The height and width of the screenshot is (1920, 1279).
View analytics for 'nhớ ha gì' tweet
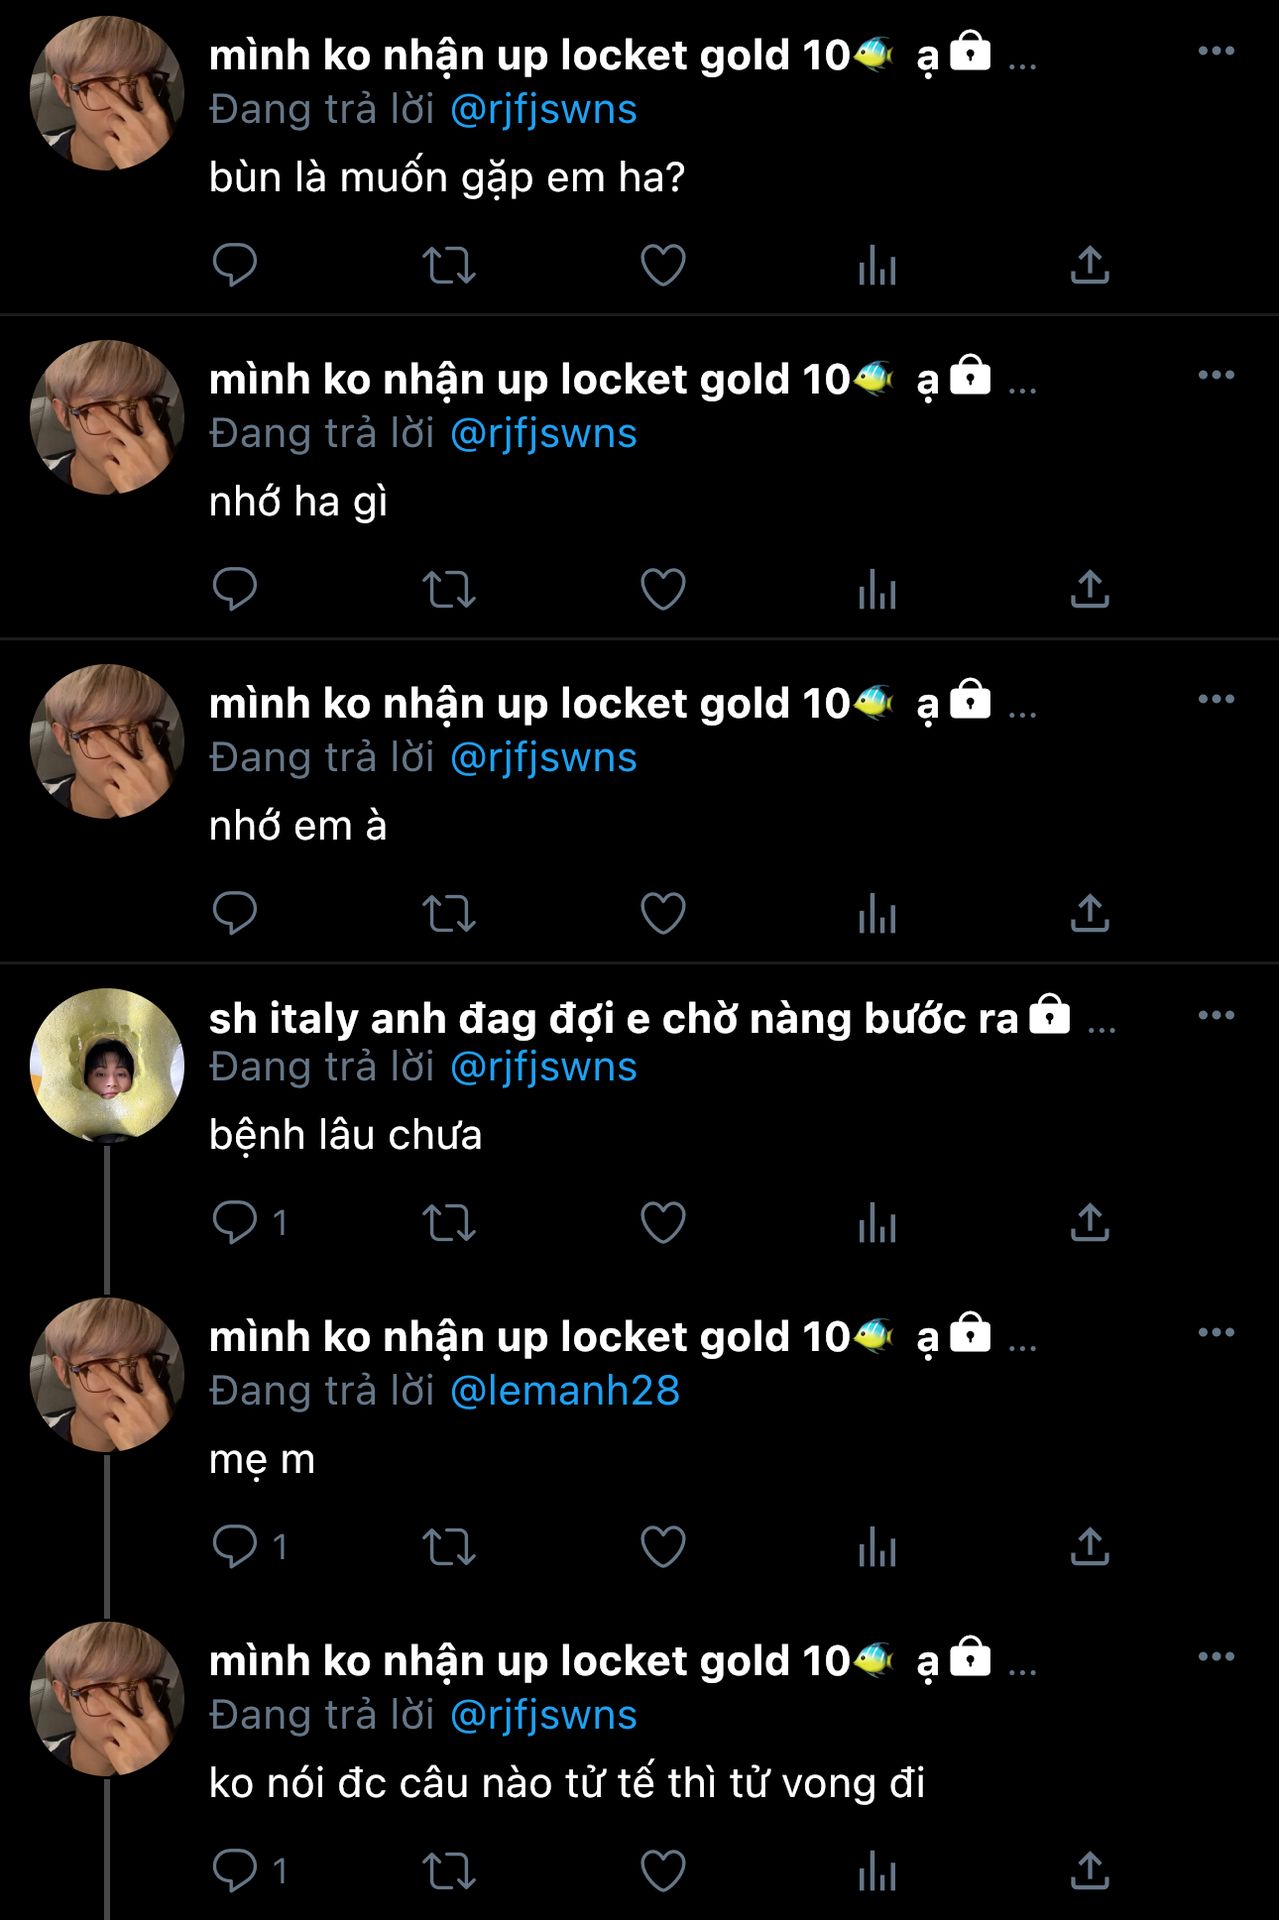tap(877, 589)
